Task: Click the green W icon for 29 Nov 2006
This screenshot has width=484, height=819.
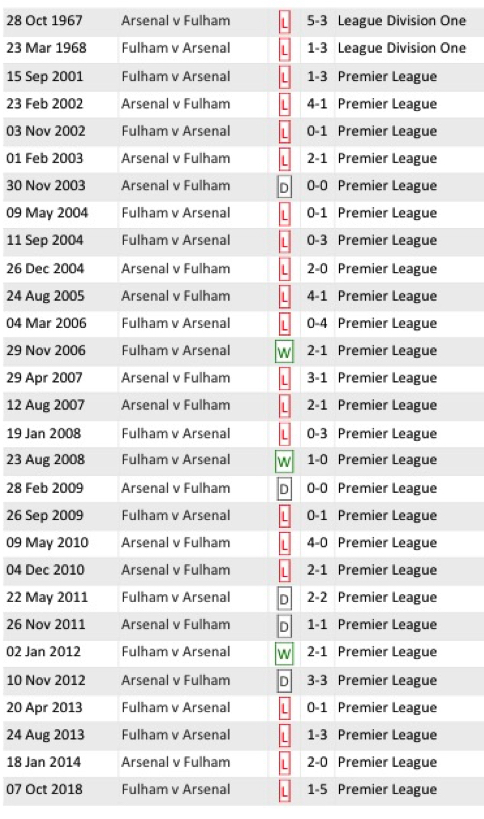Action: coord(284,351)
